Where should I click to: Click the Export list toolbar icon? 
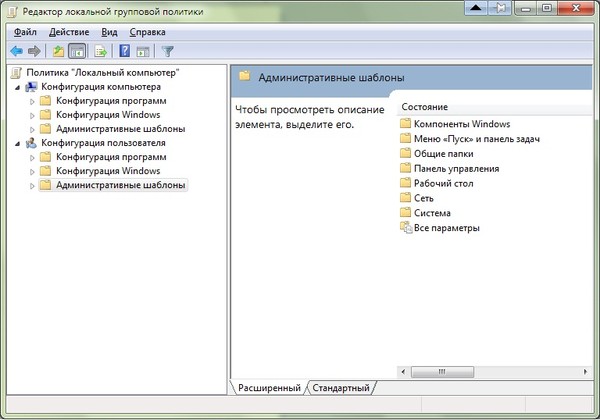click(101, 51)
